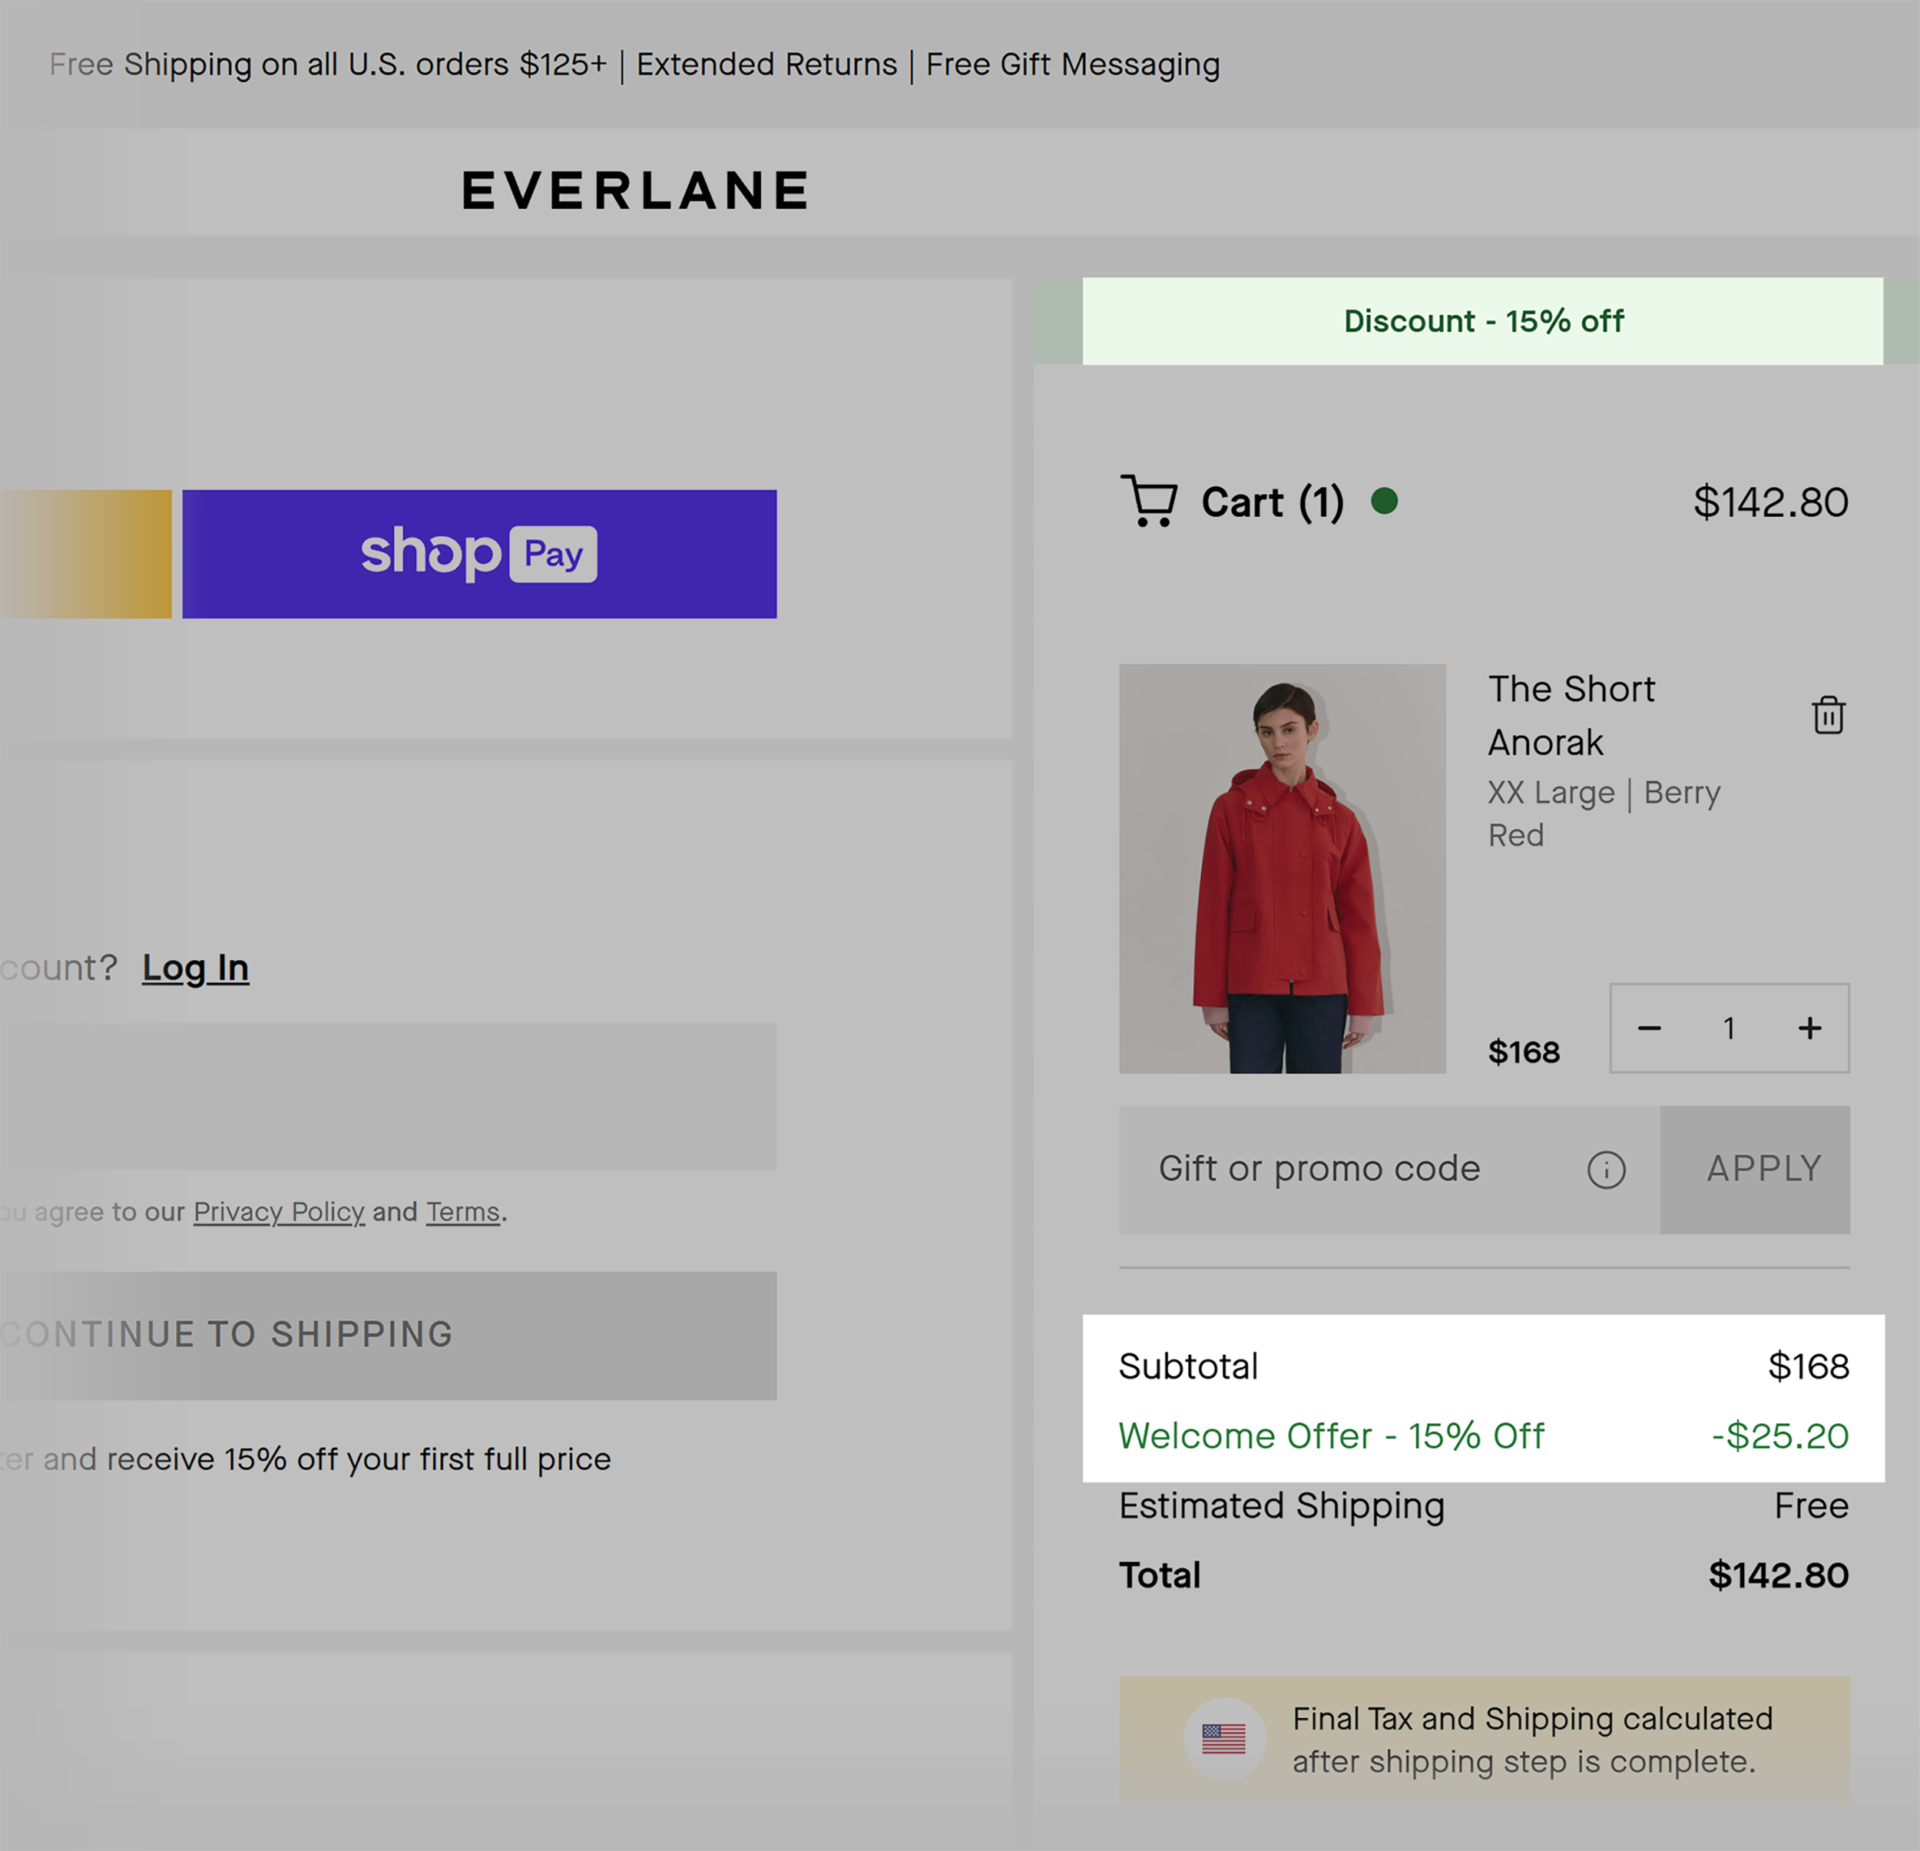Open the Terms link

click(462, 1212)
